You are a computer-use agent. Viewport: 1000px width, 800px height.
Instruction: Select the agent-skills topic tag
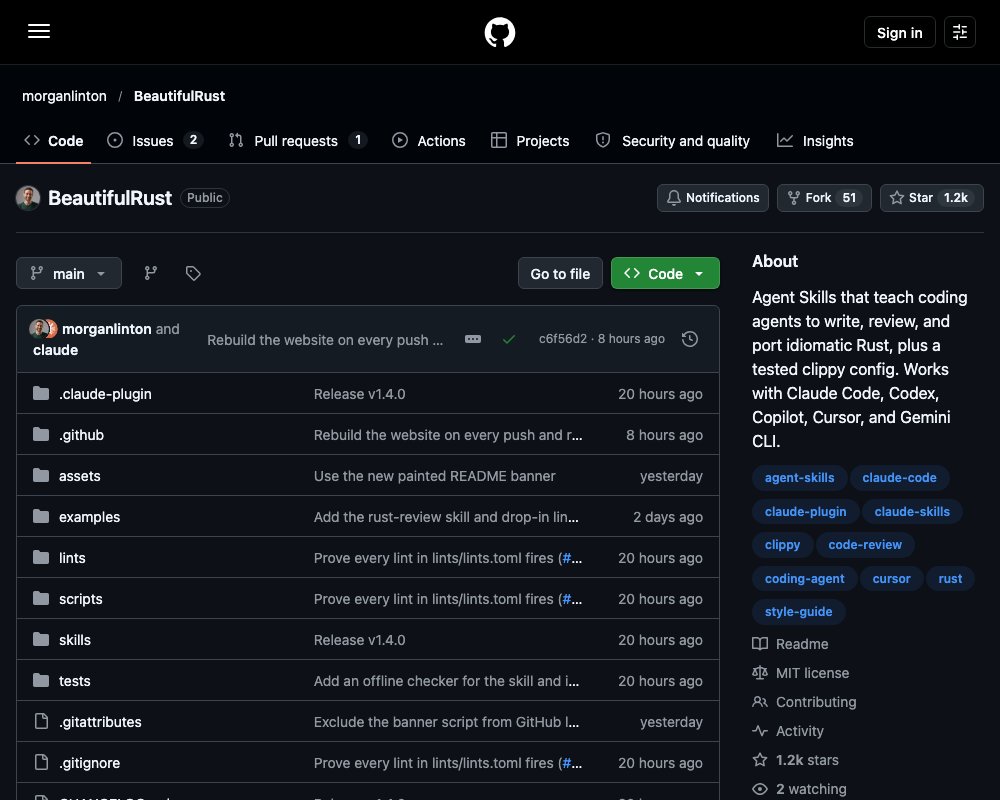(x=799, y=477)
